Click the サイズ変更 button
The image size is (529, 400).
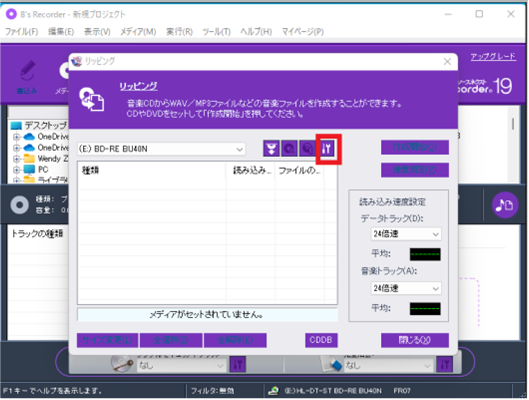pos(107,340)
